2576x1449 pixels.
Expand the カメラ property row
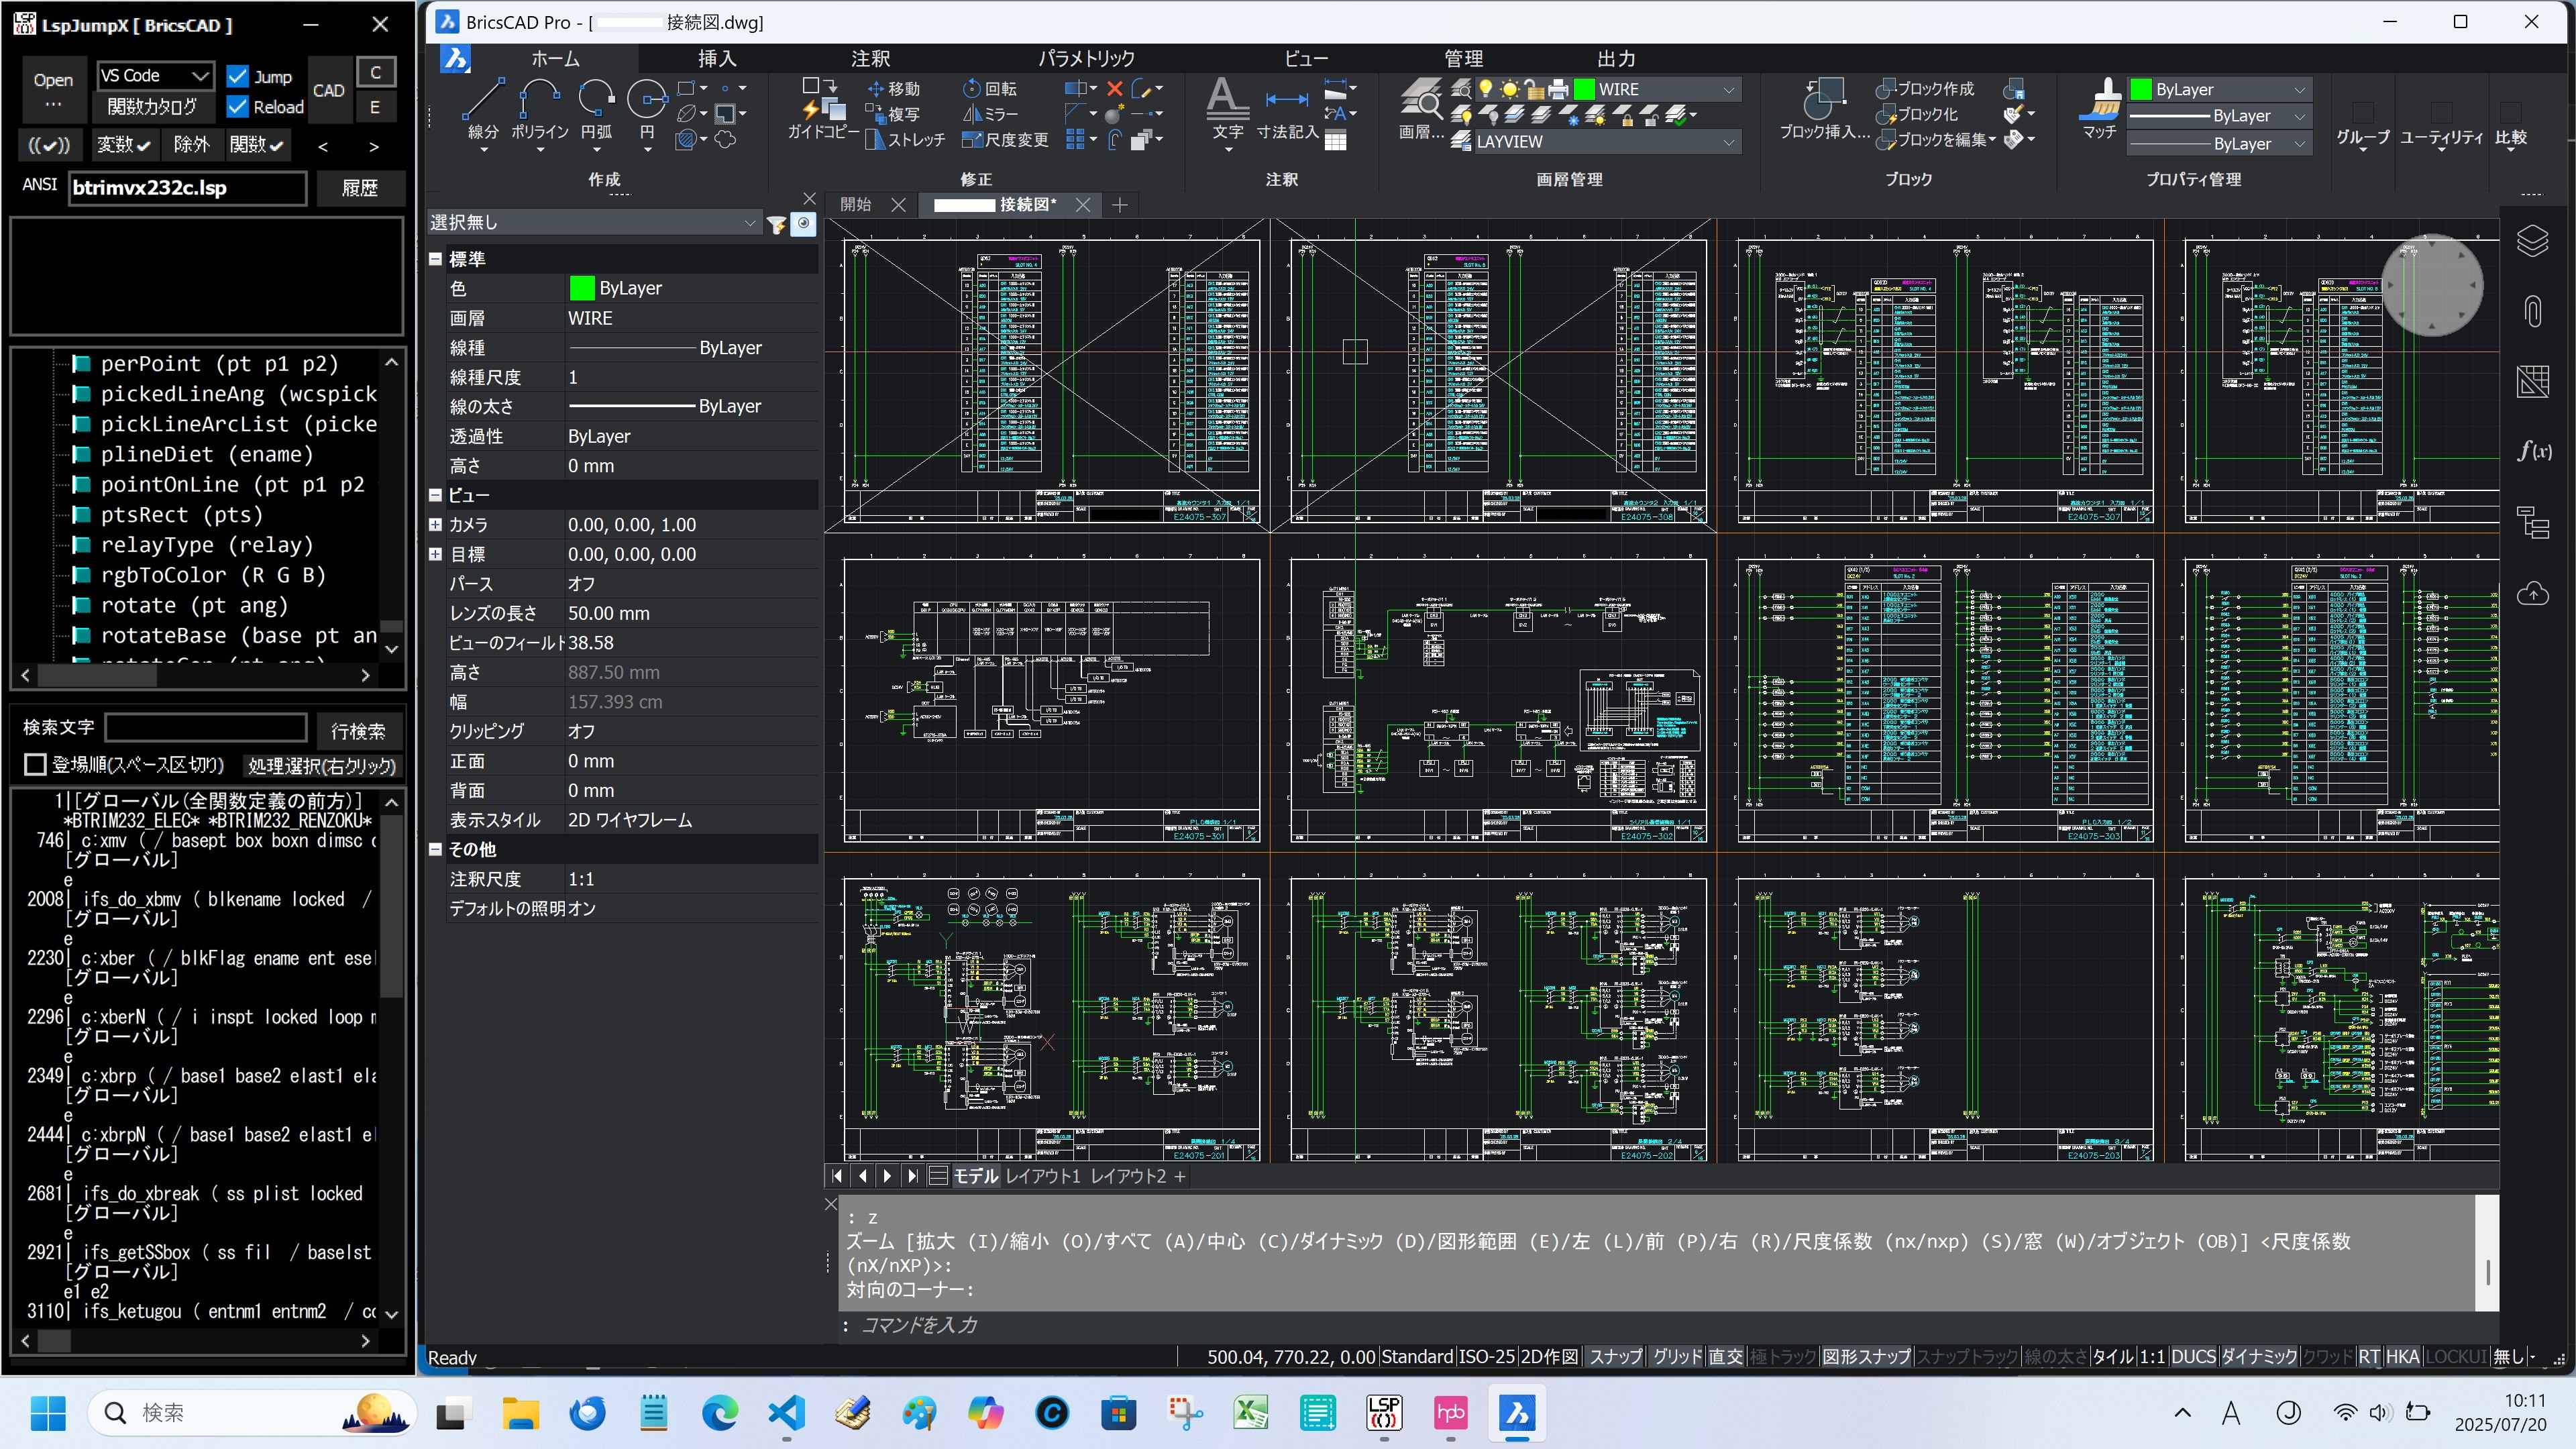[x=435, y=524]
